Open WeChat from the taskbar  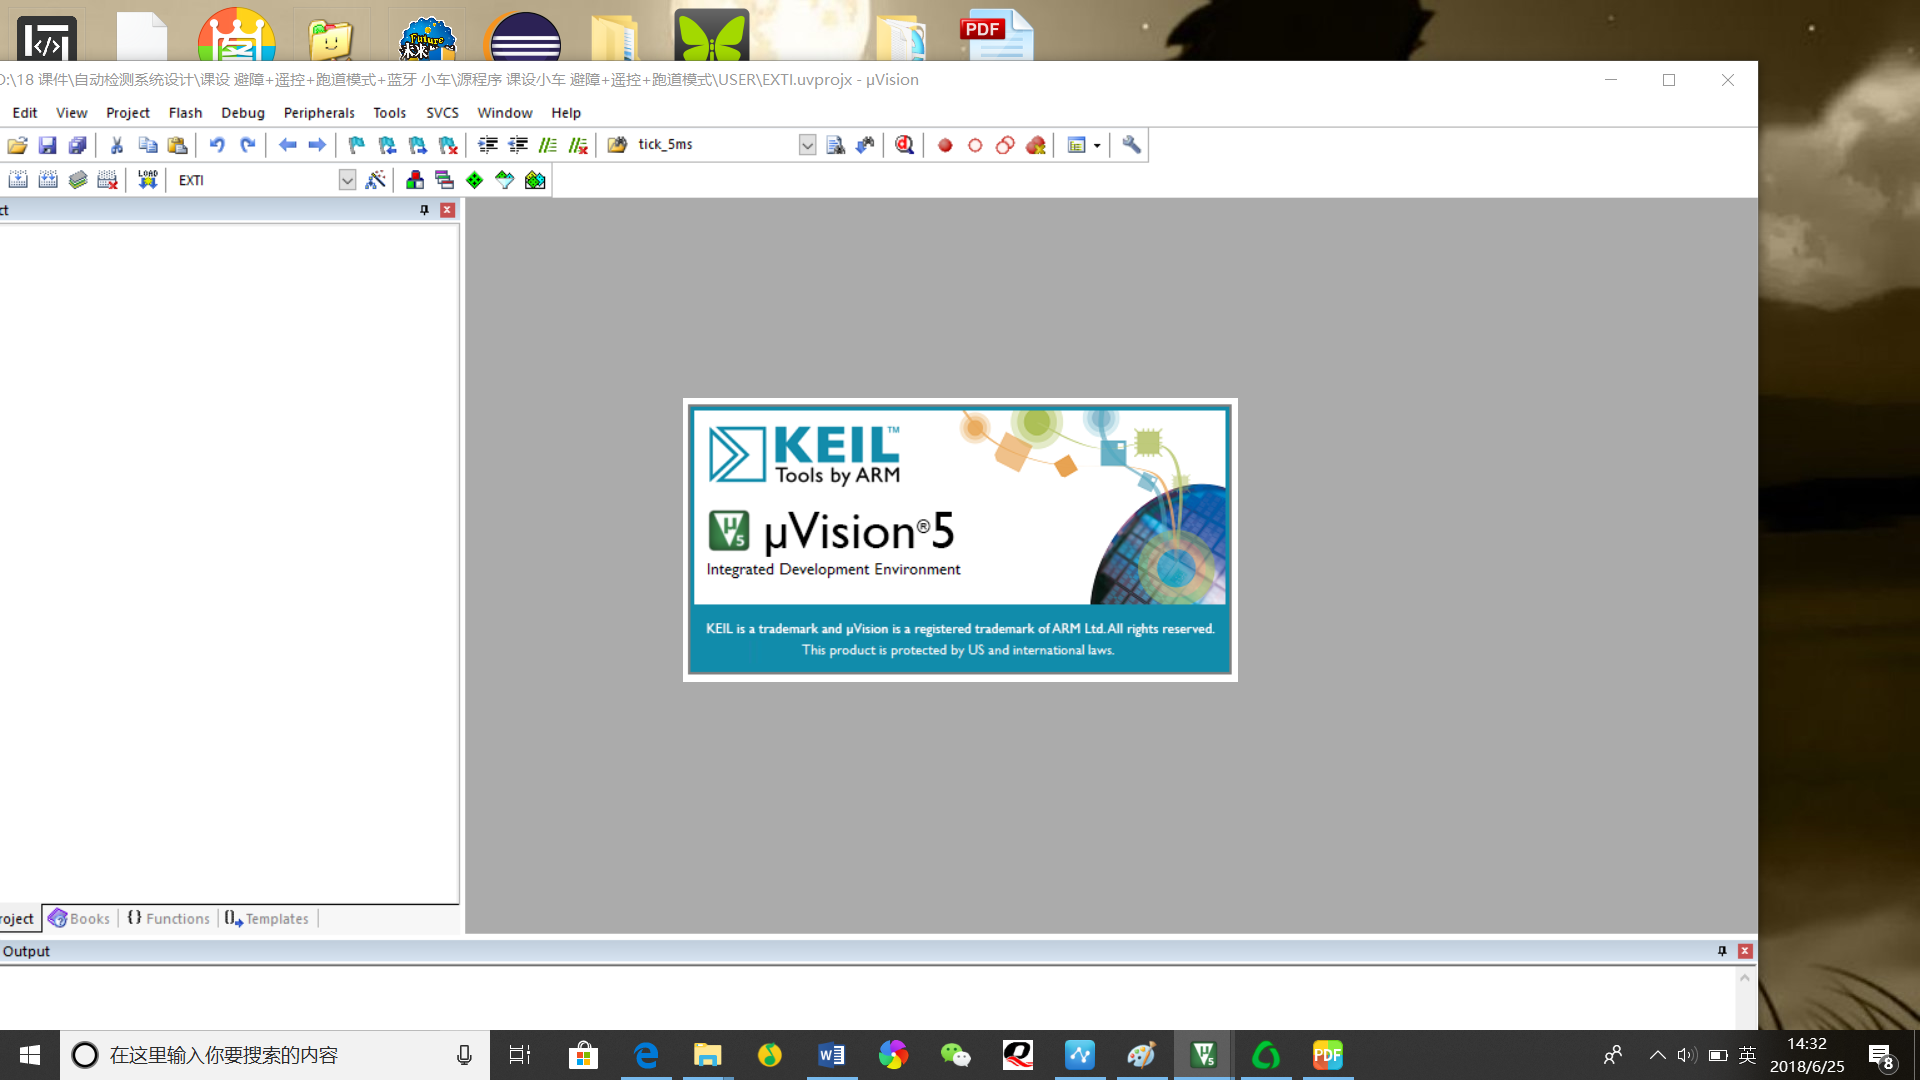point(956,1055)
